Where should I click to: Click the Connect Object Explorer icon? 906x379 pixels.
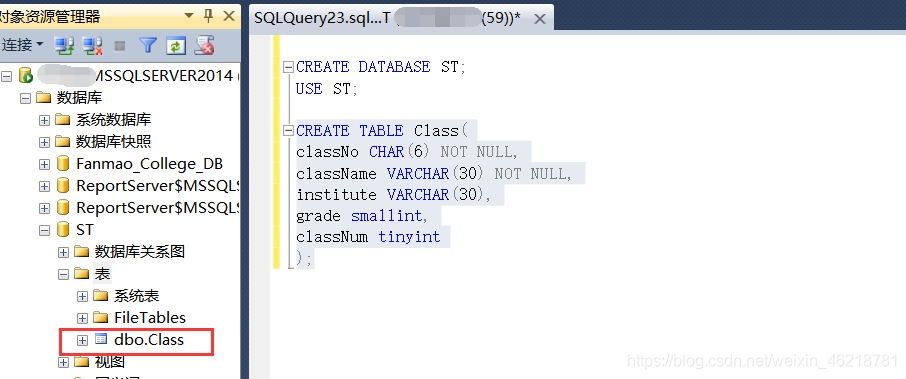coord(64,45)
